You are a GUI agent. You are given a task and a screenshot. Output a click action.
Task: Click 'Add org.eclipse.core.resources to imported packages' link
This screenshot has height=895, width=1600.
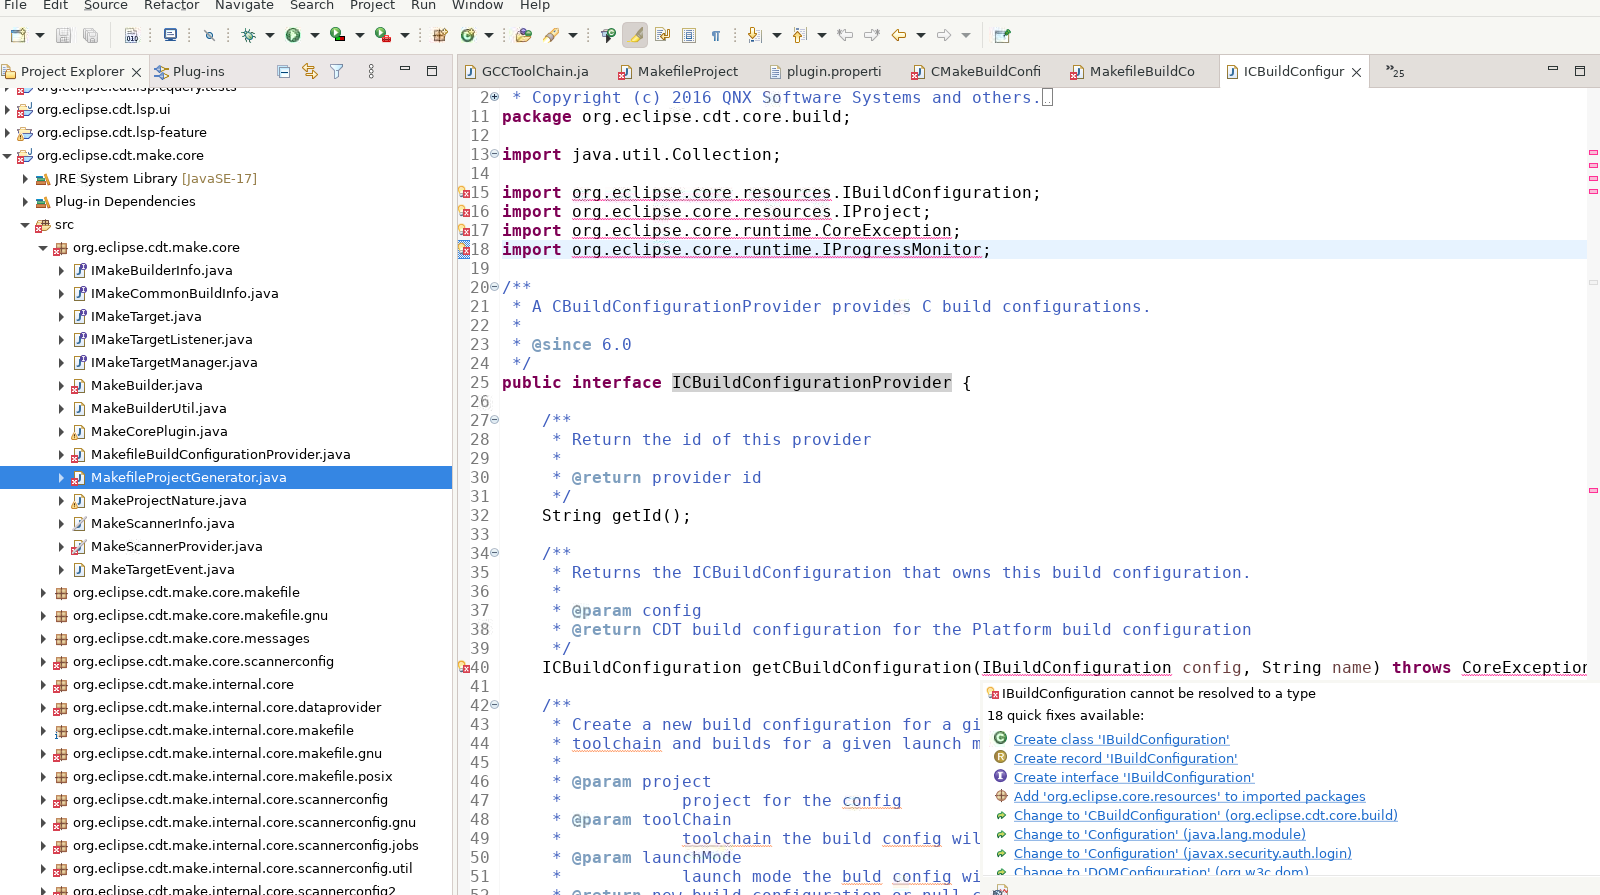click(1189, 796)
